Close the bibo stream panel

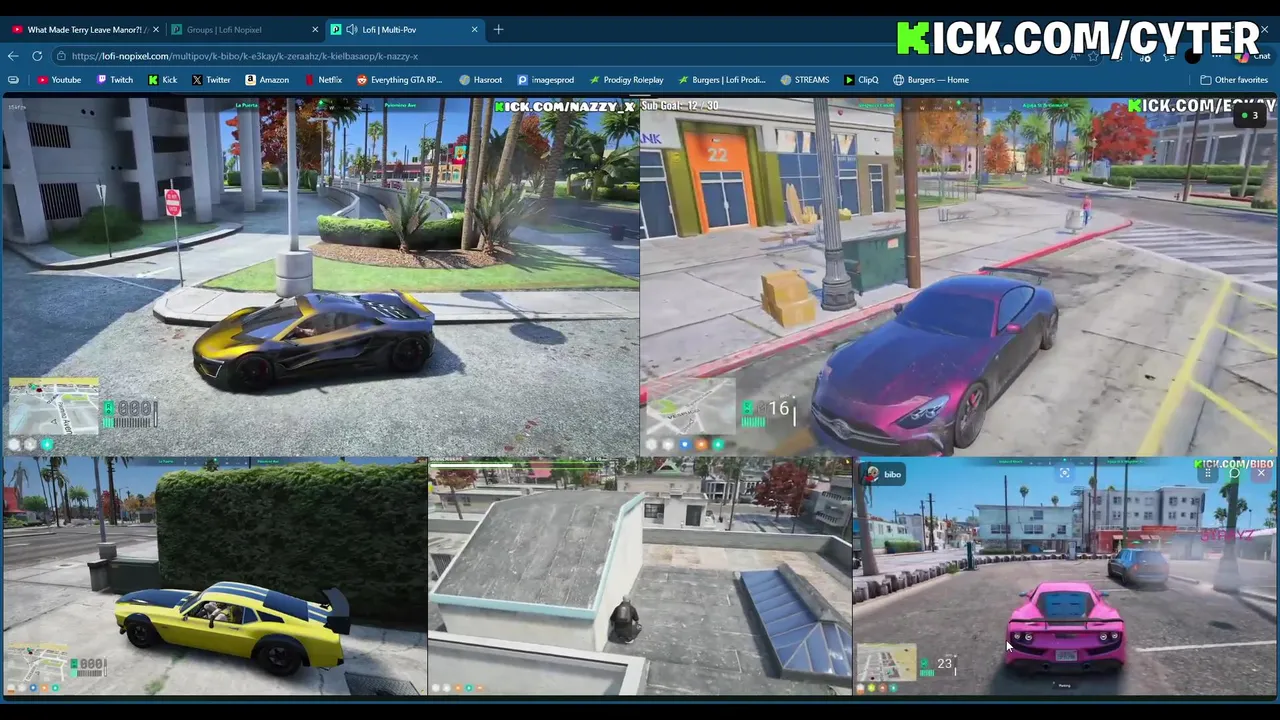1261,473
